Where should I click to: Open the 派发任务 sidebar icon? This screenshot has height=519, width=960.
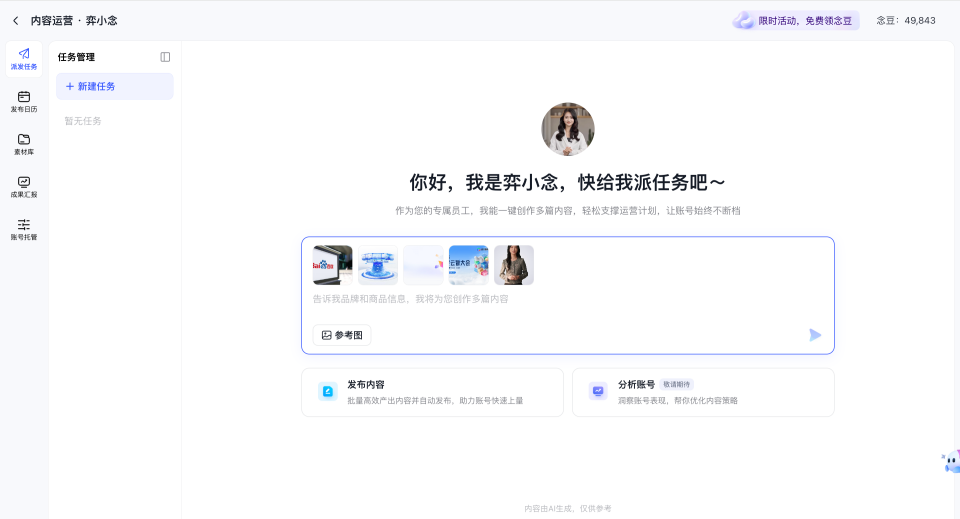(24, 59)
